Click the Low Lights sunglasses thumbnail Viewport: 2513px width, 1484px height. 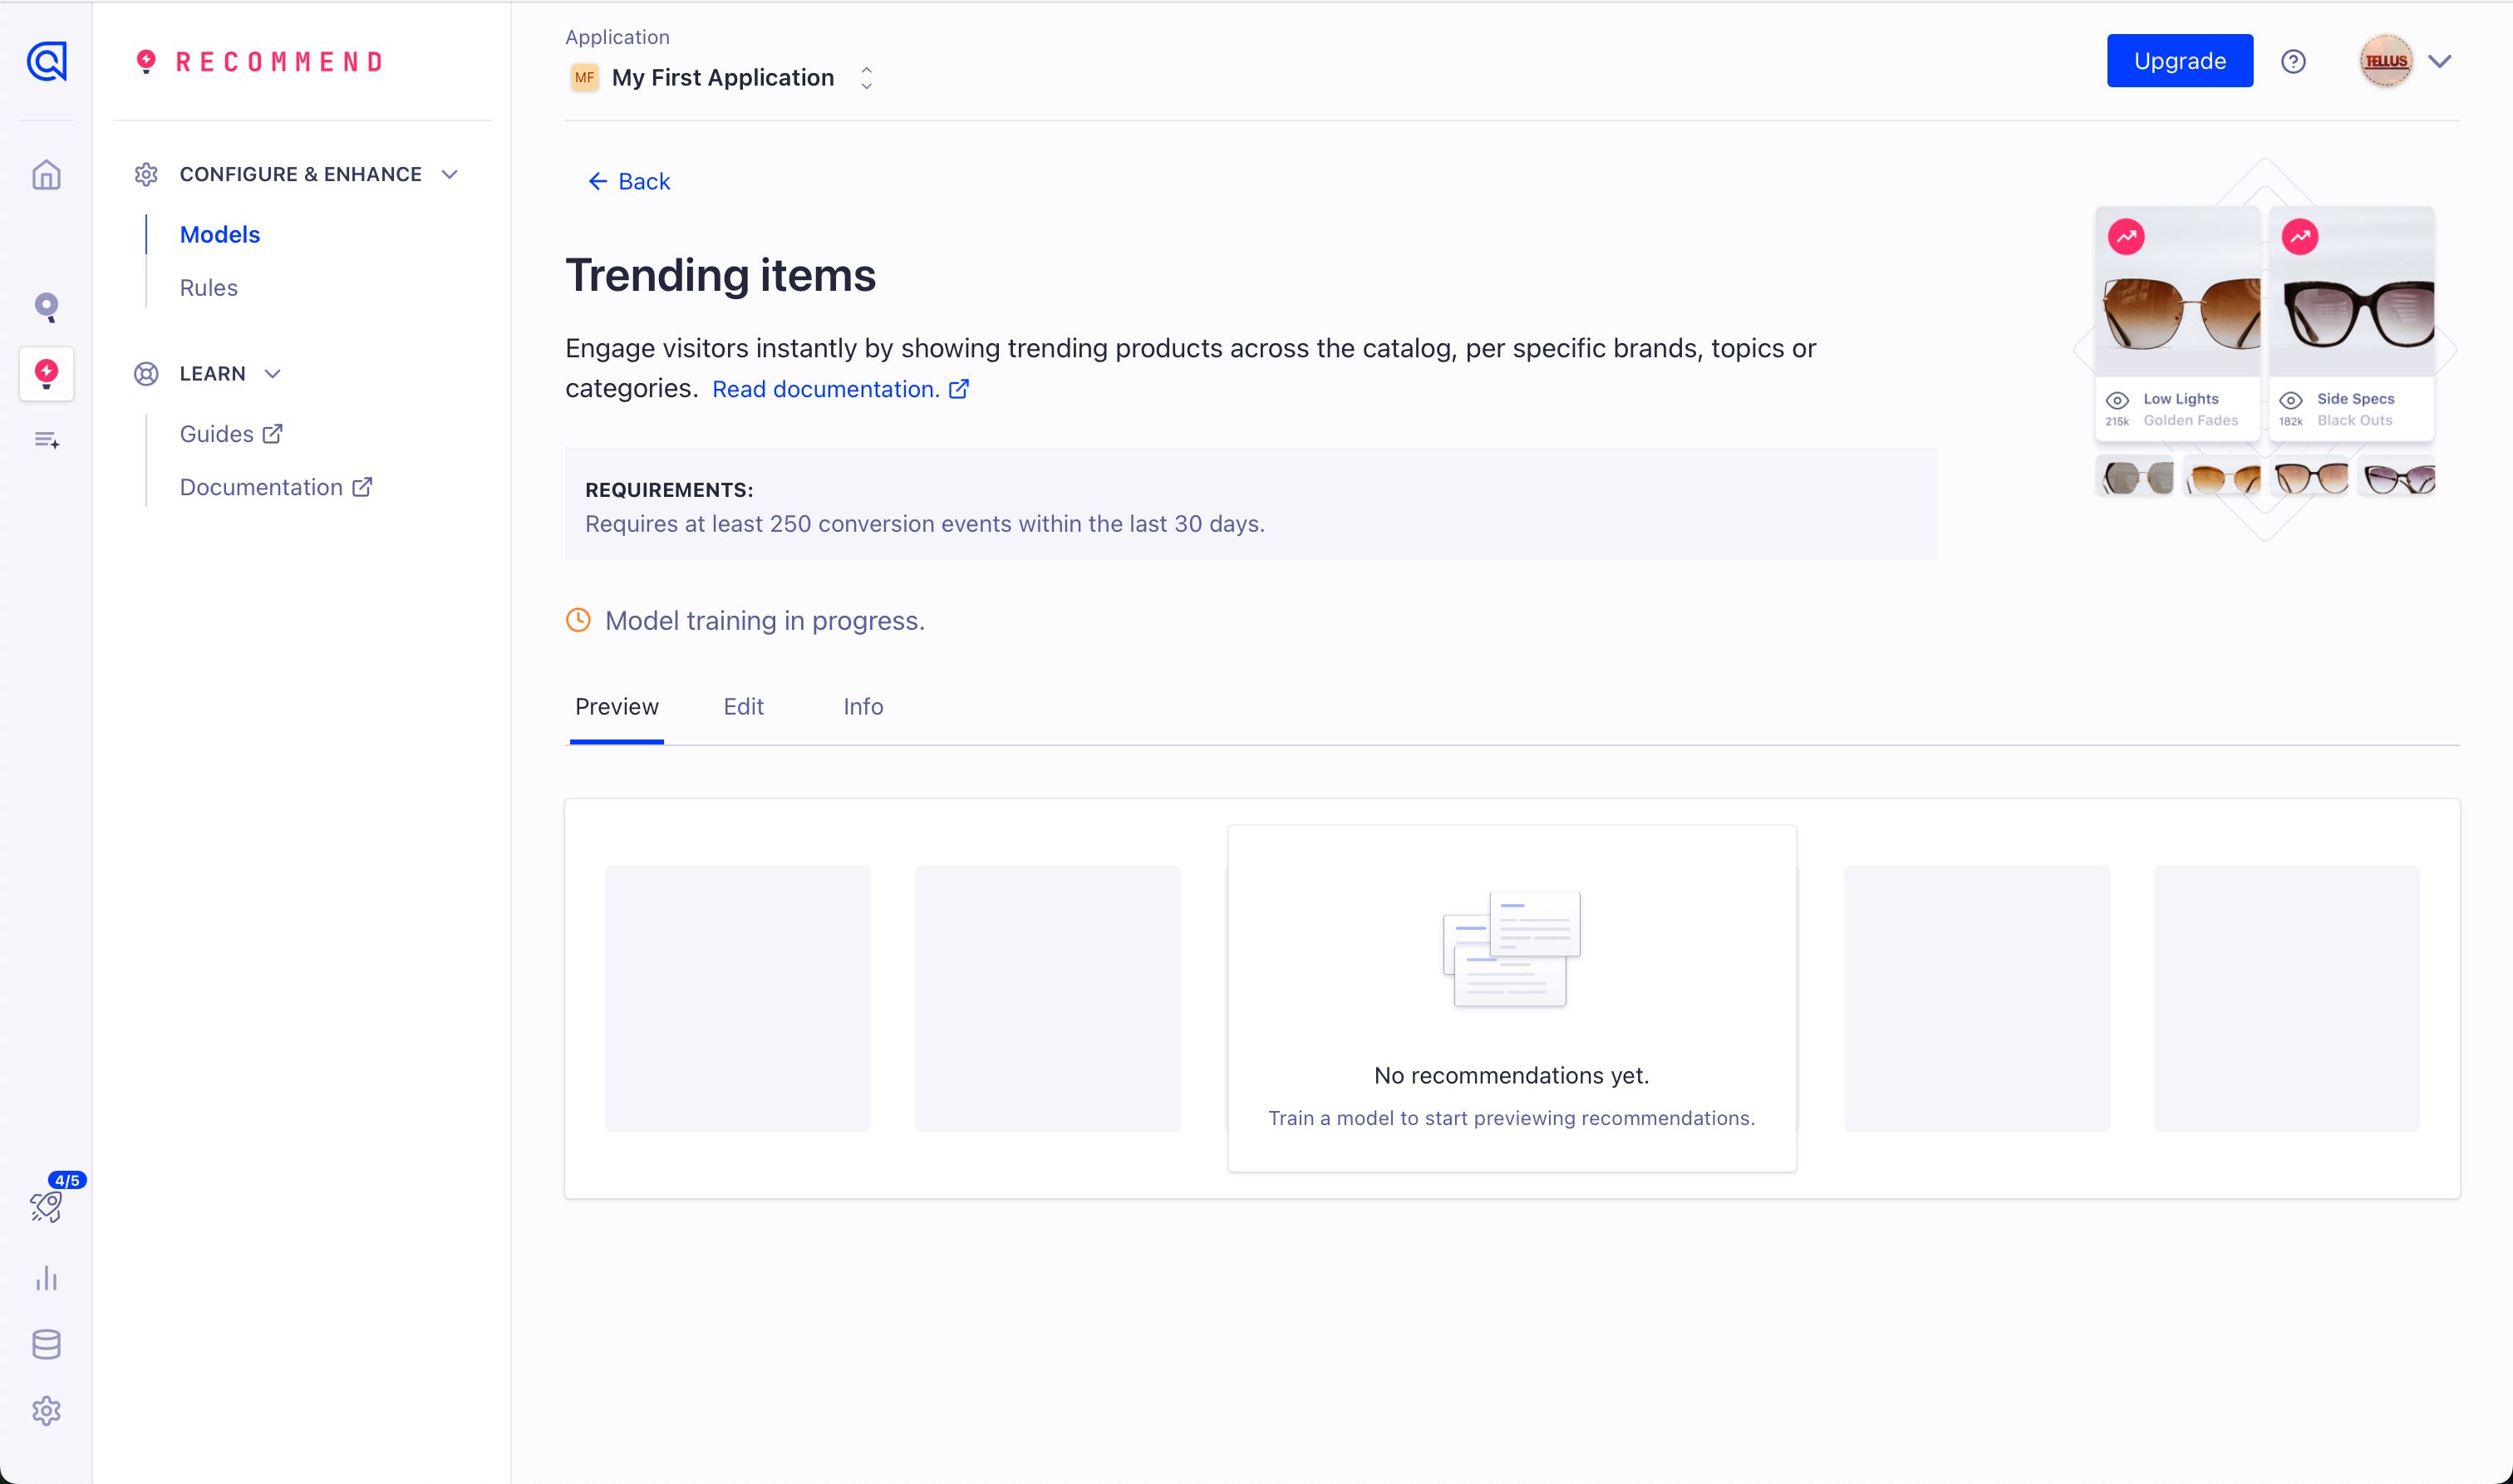(2177, 310)
